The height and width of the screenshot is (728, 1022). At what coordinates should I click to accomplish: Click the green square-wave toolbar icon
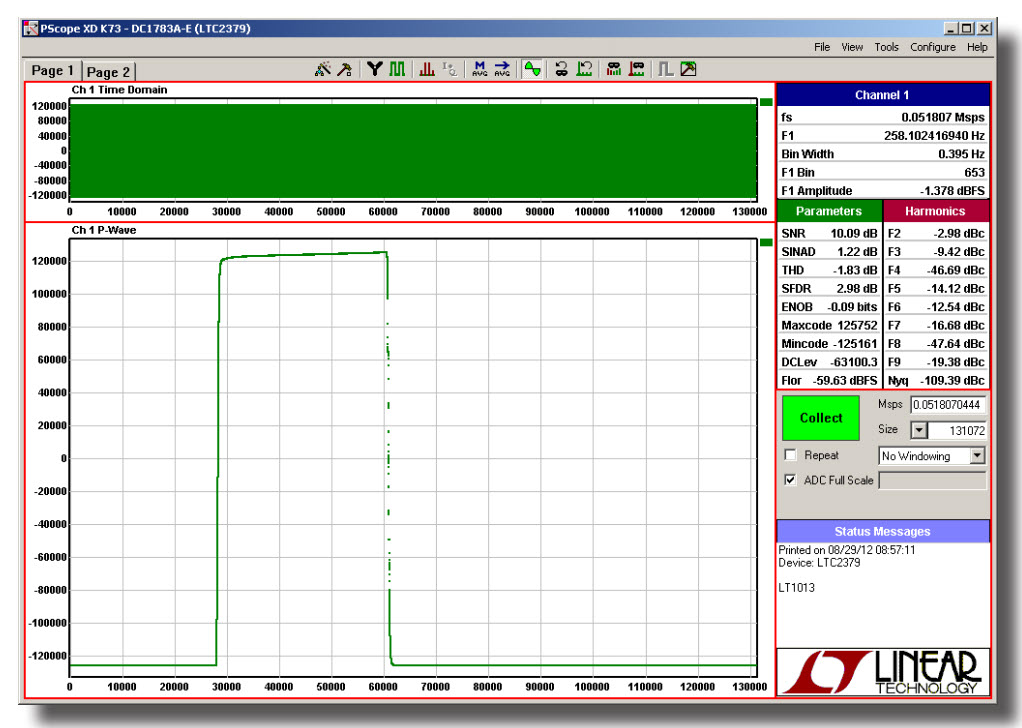pyautogui.click(x=397, y=69)
